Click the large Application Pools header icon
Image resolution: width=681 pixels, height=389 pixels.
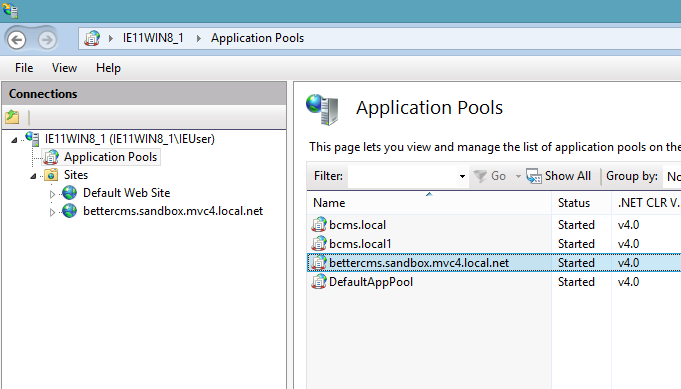coord(322,110)
